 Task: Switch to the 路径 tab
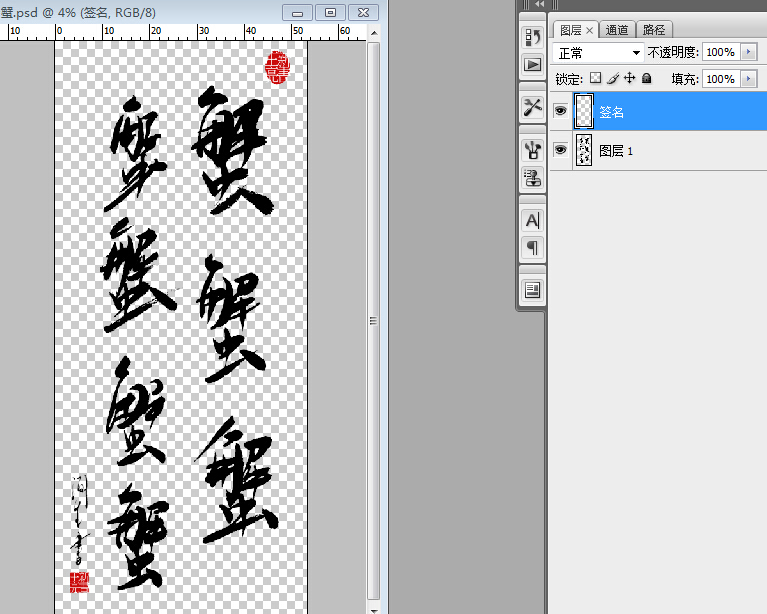[x=654, y=30]
